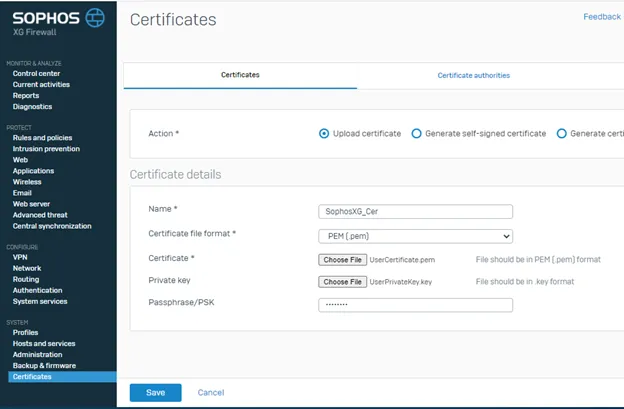
Task: Open the Feedback link
Action: coord(602,17)
